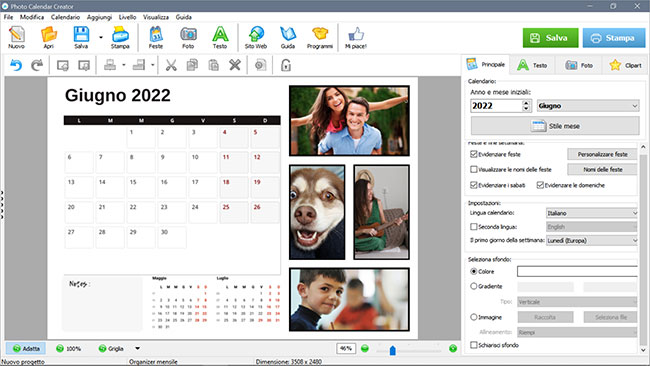Open primo giorno della settimana dropdown
The image size is (650, 366).
click(592, 240)
